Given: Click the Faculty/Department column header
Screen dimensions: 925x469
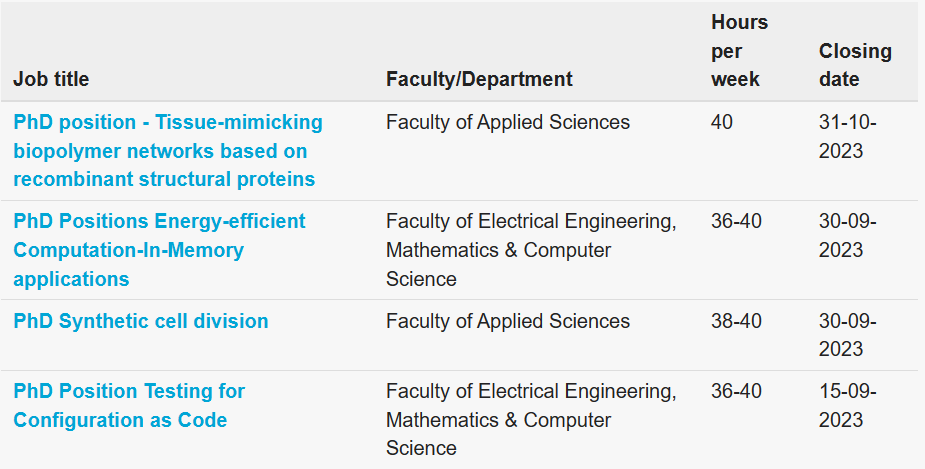Looking at the screenshot, I should pos(479,79).
